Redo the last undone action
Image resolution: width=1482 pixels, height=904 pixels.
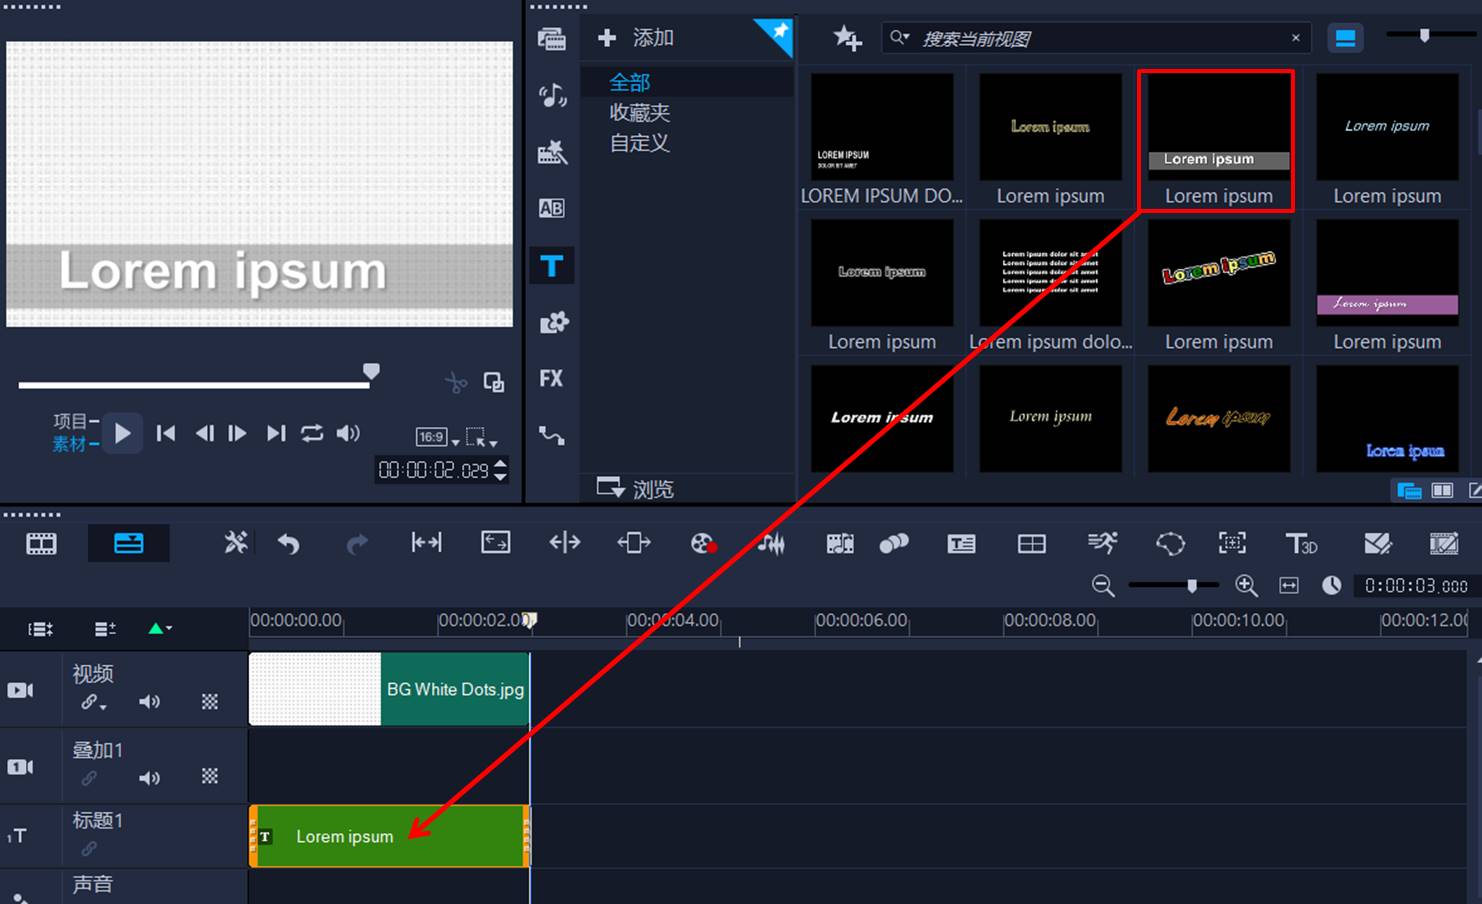tap(357, 543)
